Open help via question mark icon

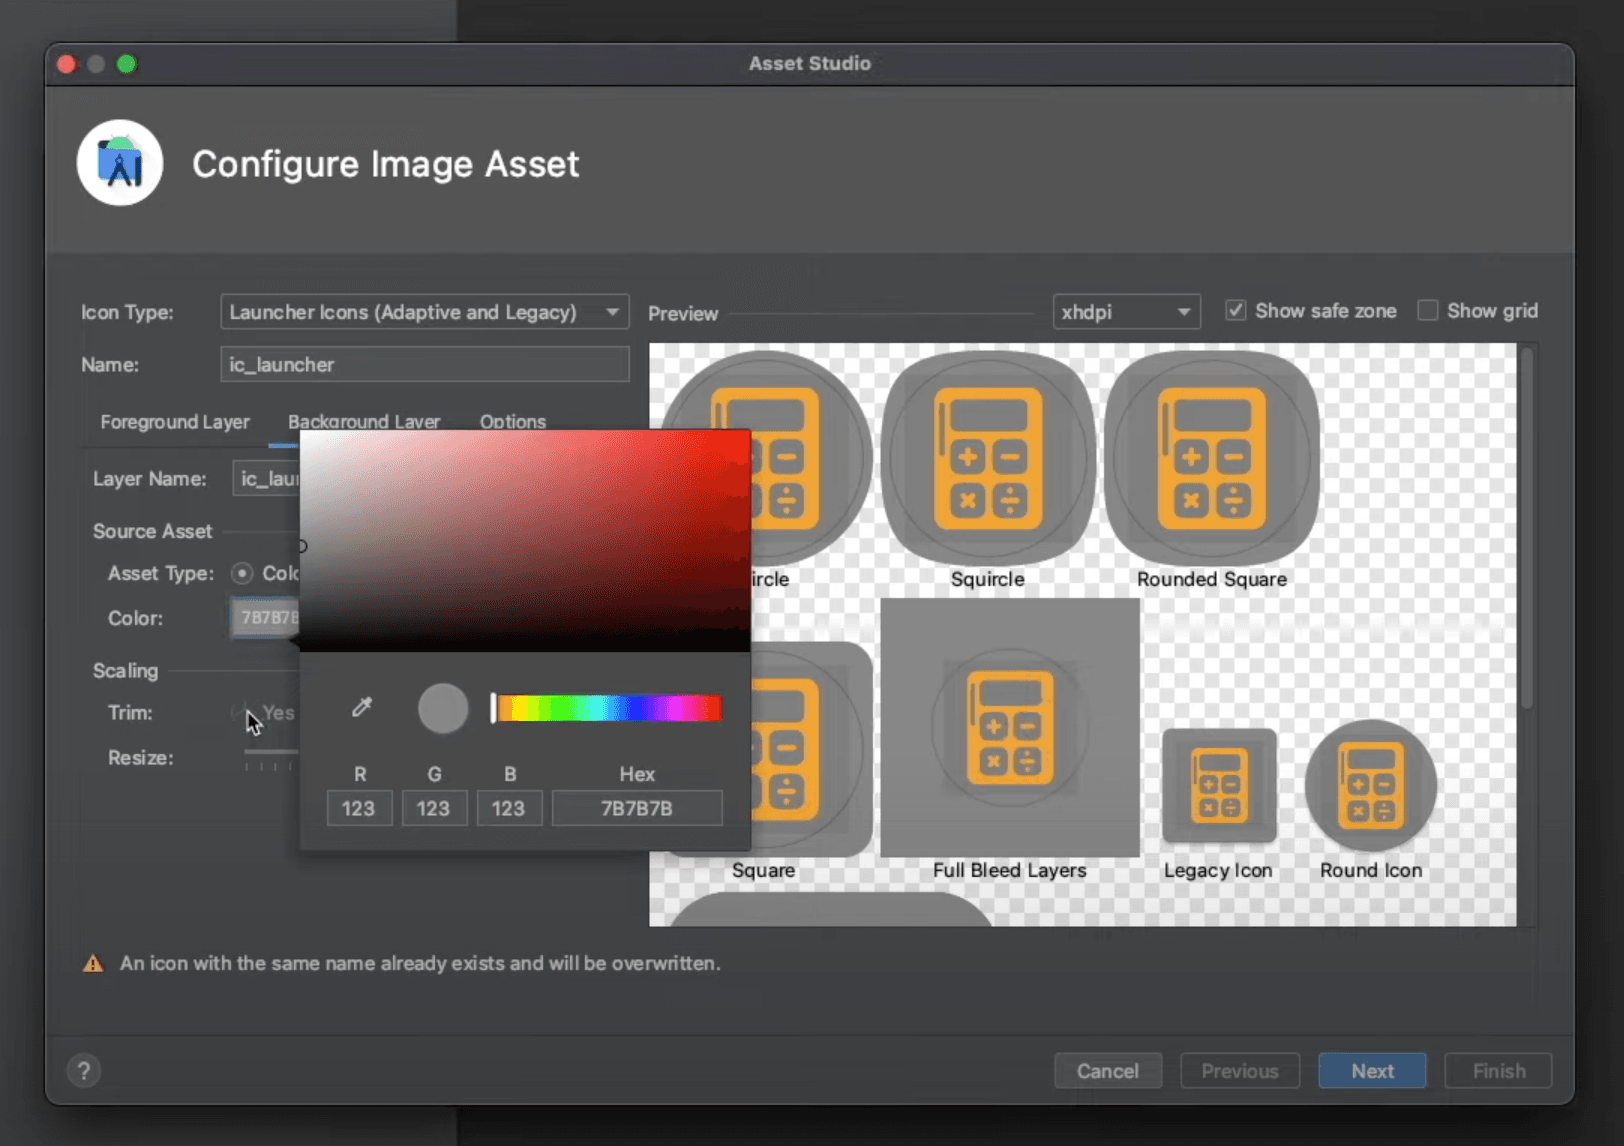(84, 1071)
